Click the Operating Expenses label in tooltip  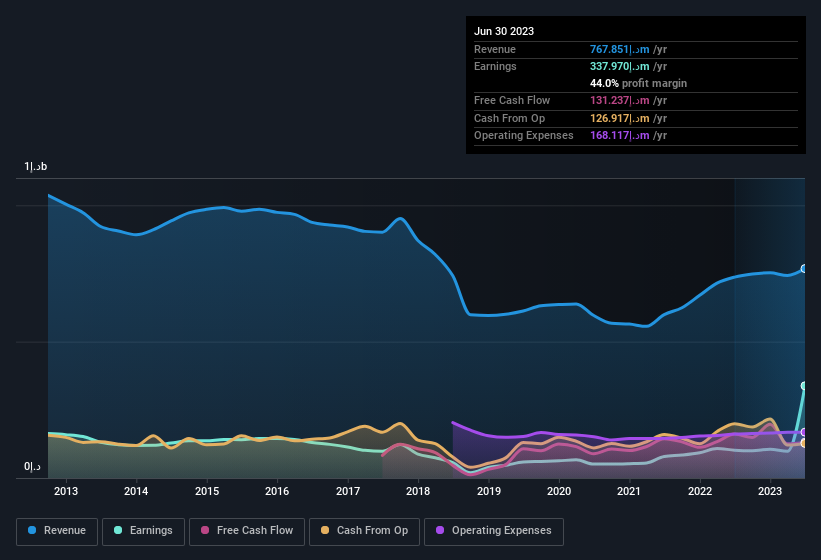(524, 136)
